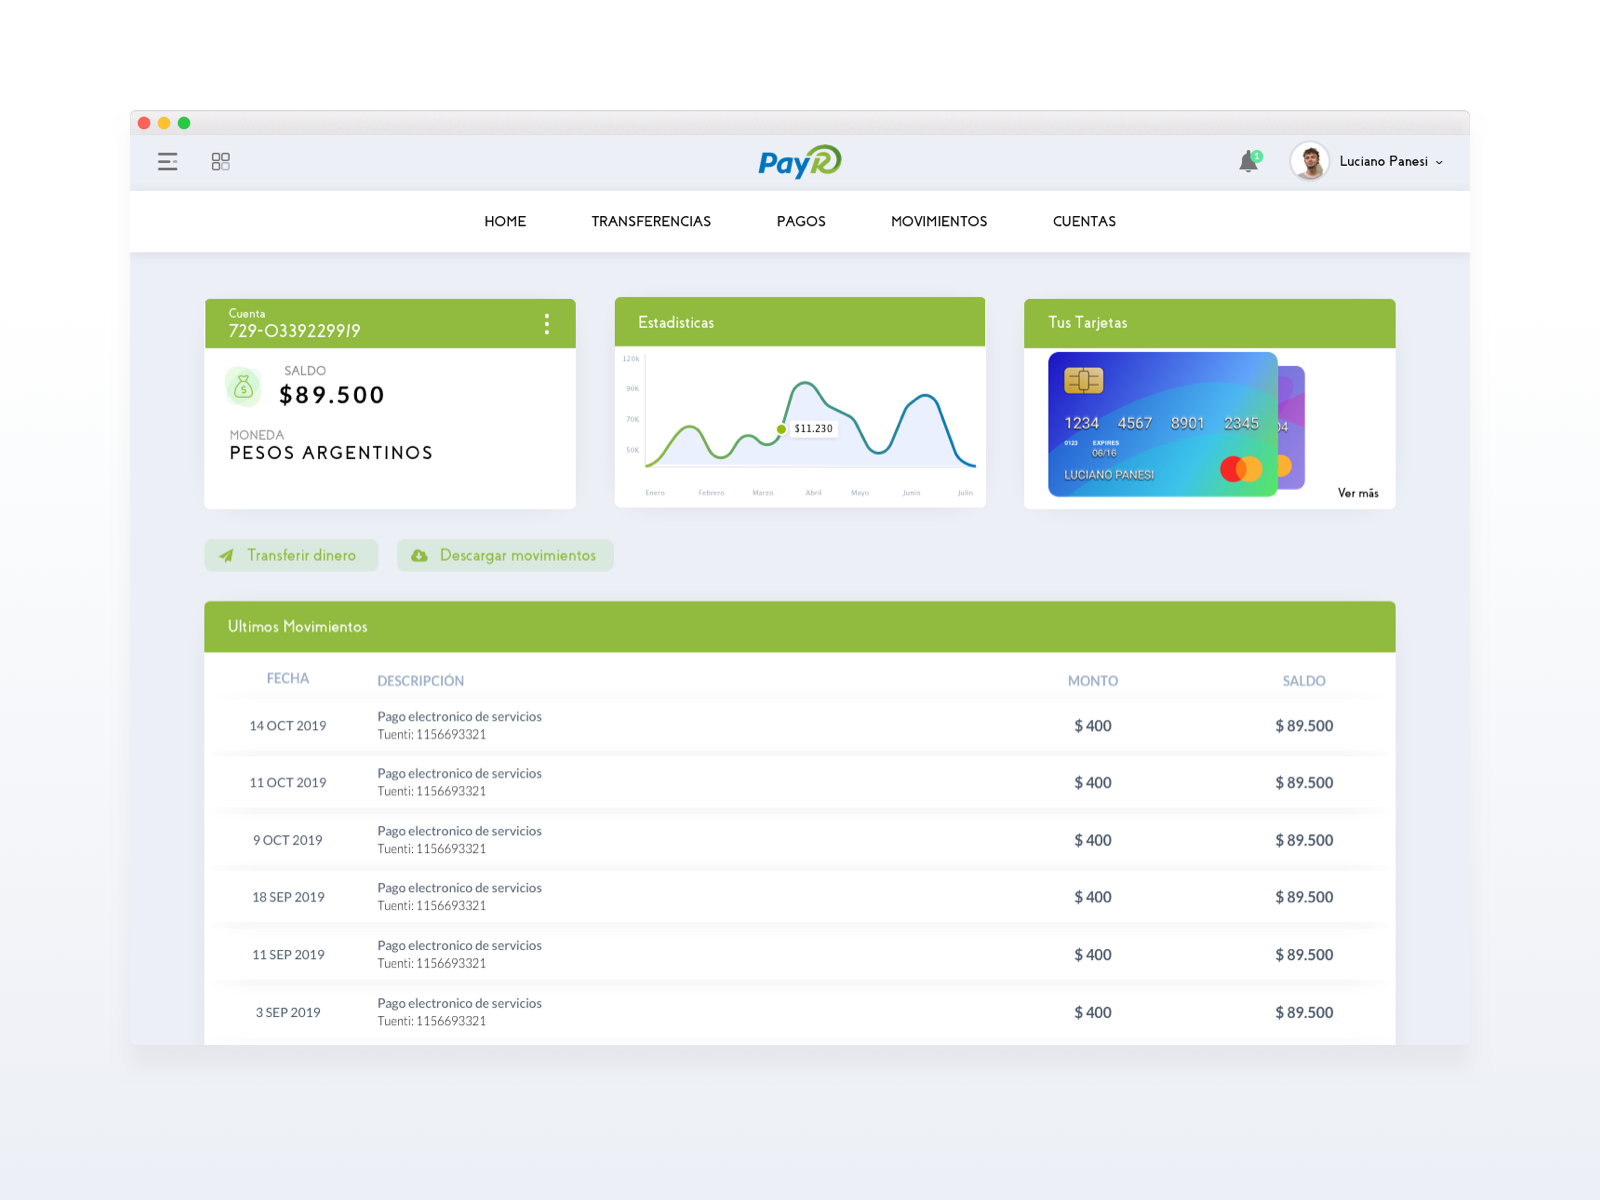Viewport: 1600px width, 1200px height.
Task: Click the apps grid icon in the header
Action: click(220, 161)
